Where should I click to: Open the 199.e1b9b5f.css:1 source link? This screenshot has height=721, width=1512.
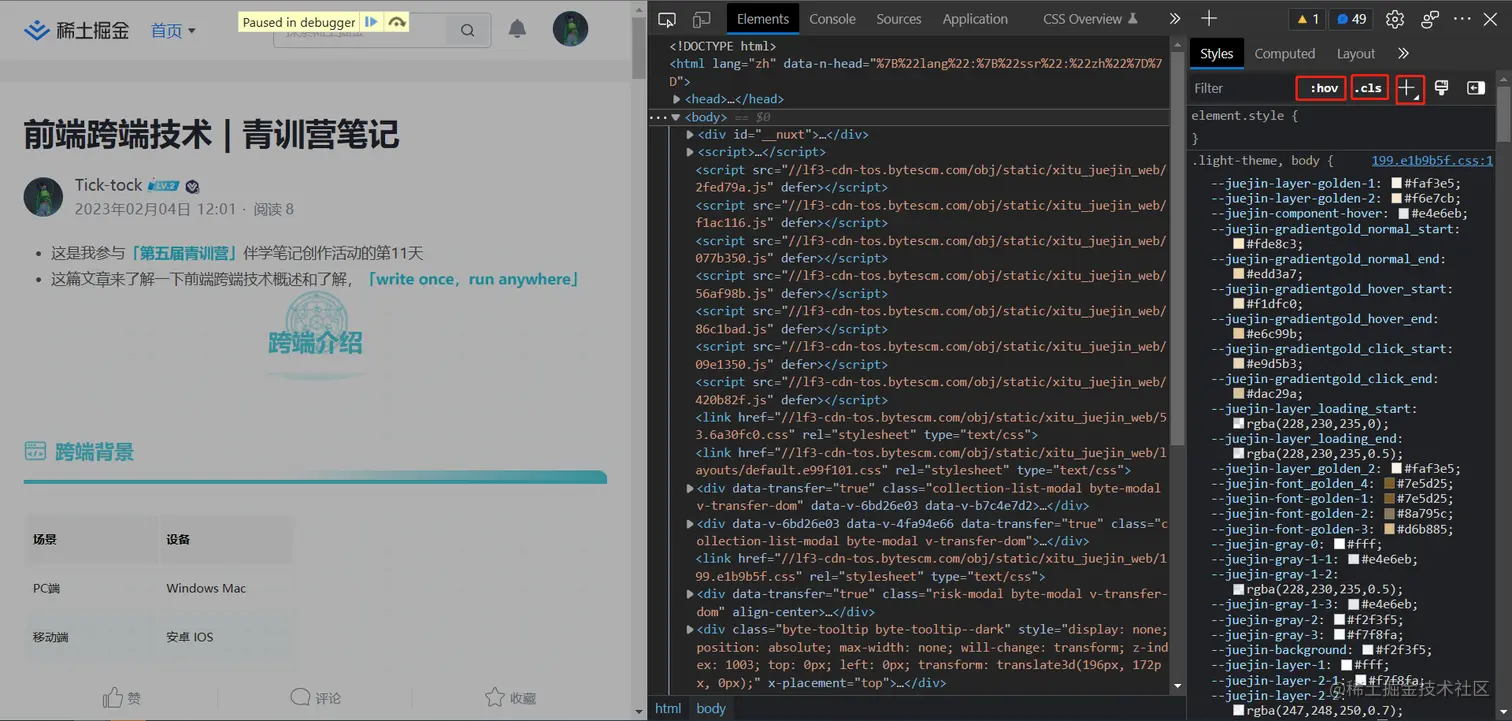(1432, 160)
